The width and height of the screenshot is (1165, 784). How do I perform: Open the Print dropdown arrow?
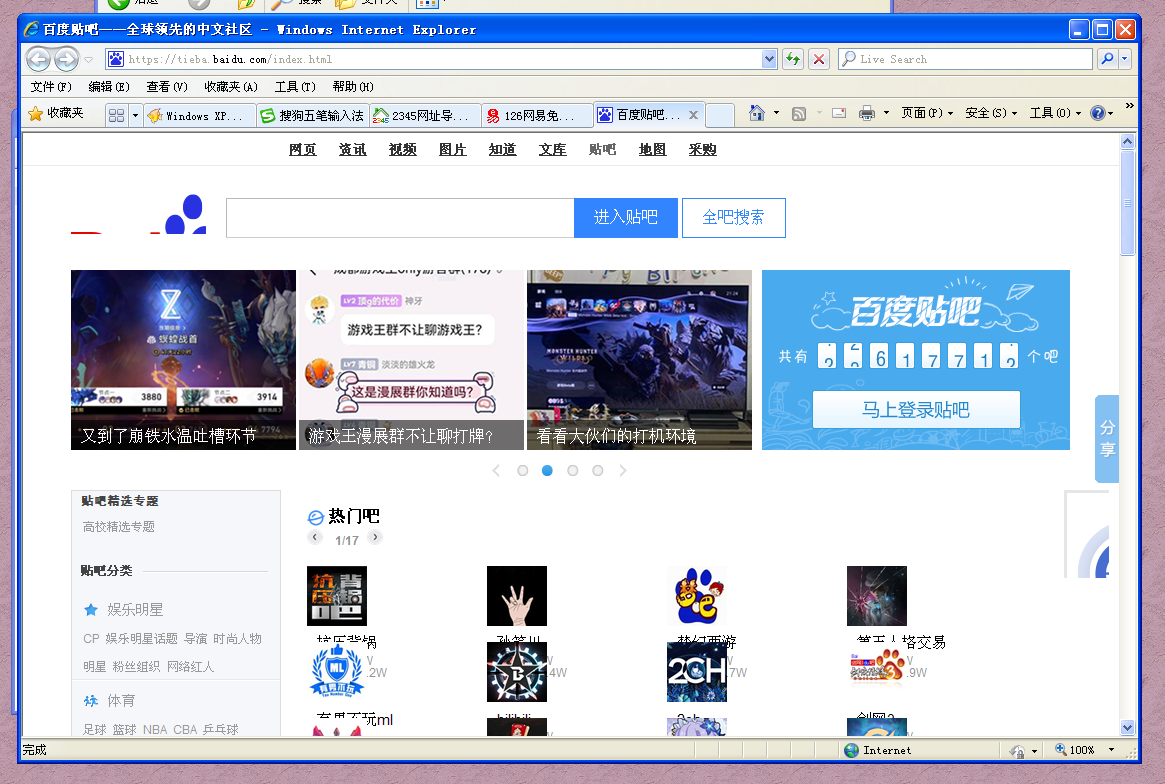click(886, 113)
